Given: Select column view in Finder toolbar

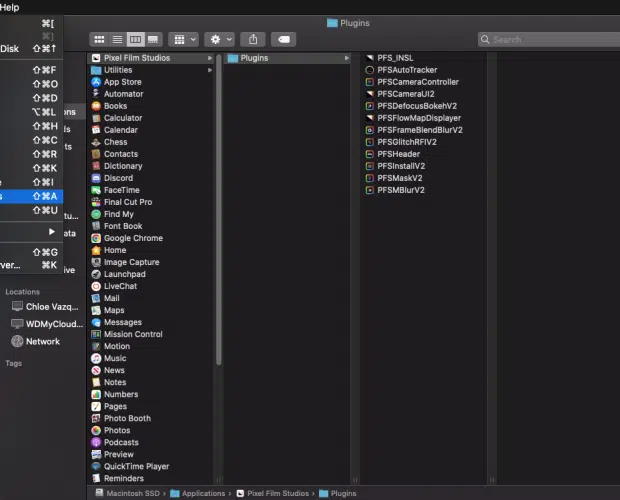Looking at the screenshot, I should (135, 40).
